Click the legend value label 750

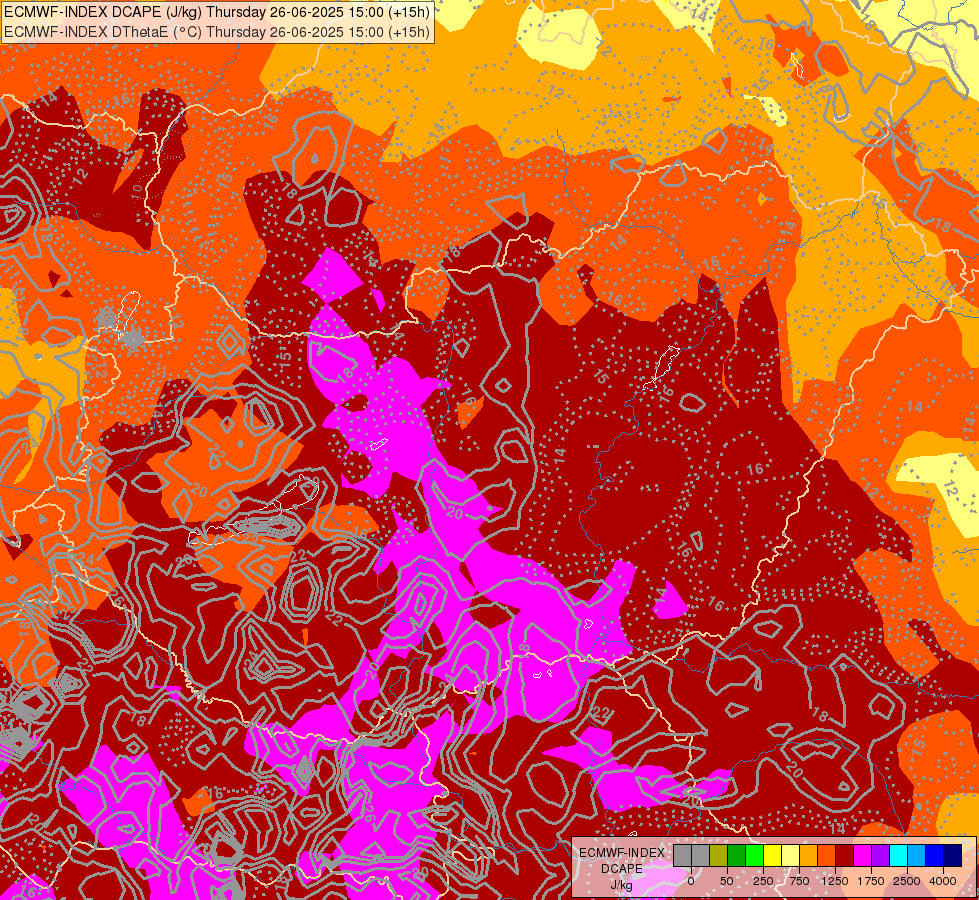coord(799,881)
